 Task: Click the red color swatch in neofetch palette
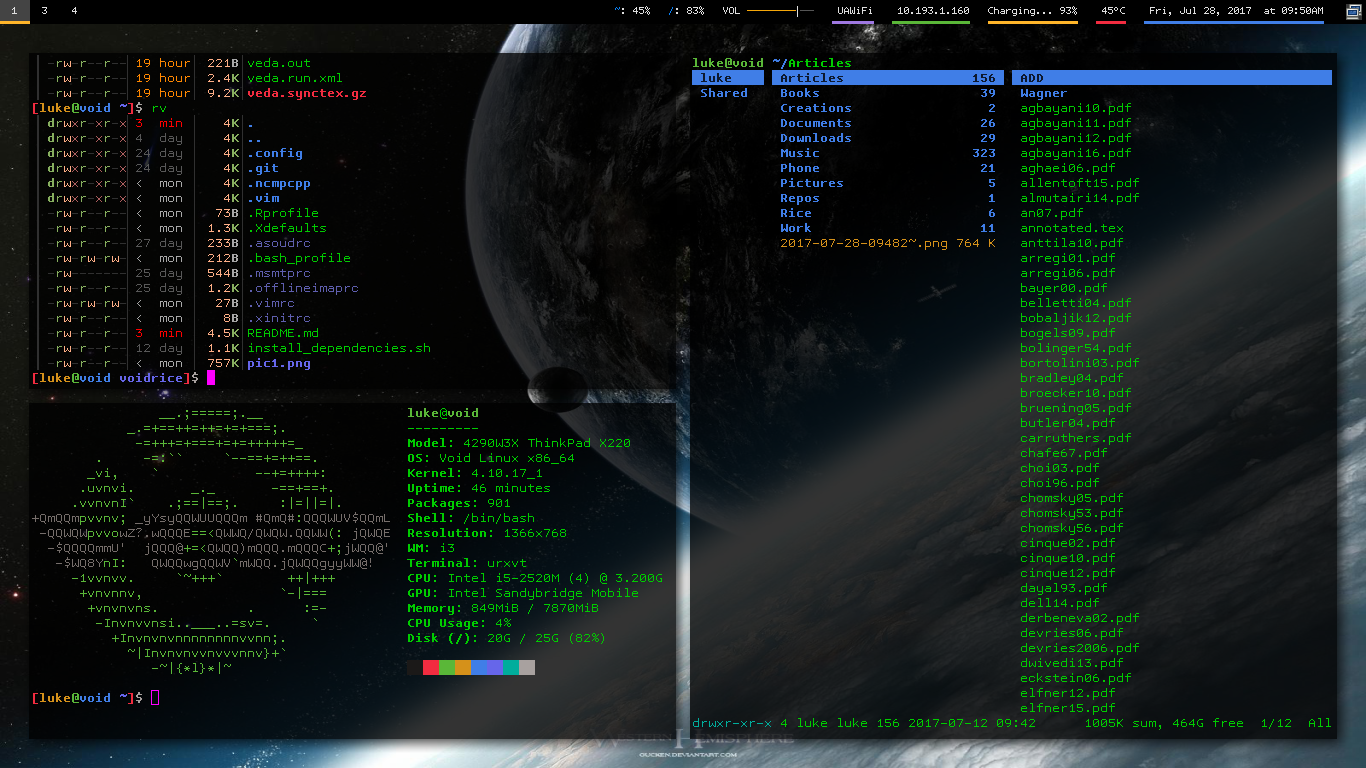click(431, 667)
